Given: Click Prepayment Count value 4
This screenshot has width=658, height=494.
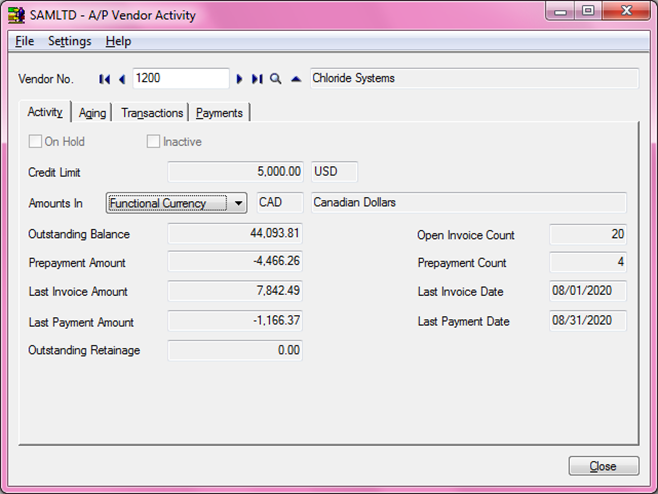Looking at the screenshot, I should pos(588,262).
